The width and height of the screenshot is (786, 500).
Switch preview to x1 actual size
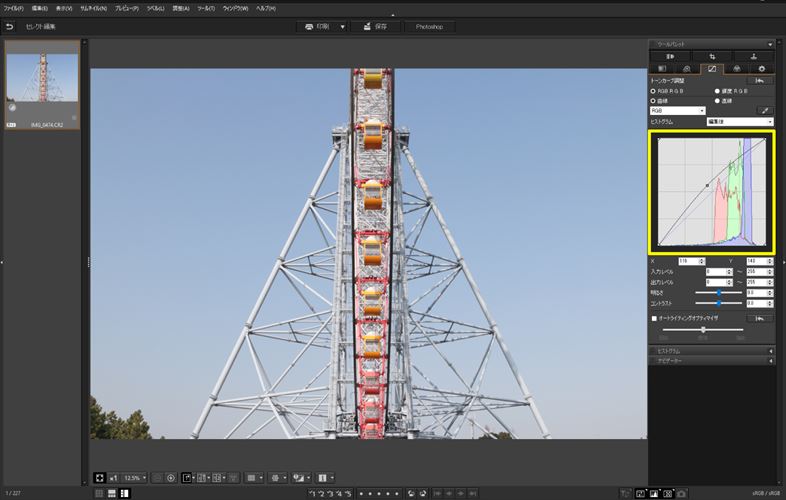click(113, 478)
